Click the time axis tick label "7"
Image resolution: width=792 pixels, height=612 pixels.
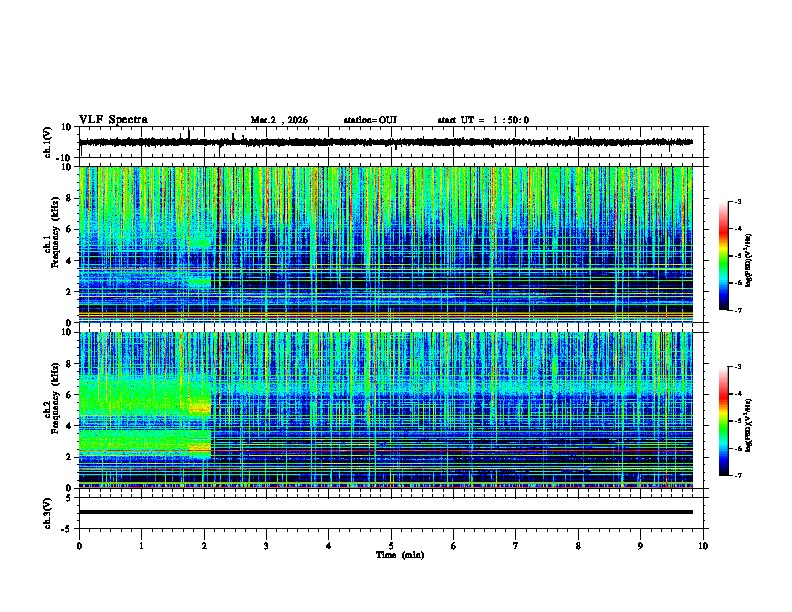point(516,546)
